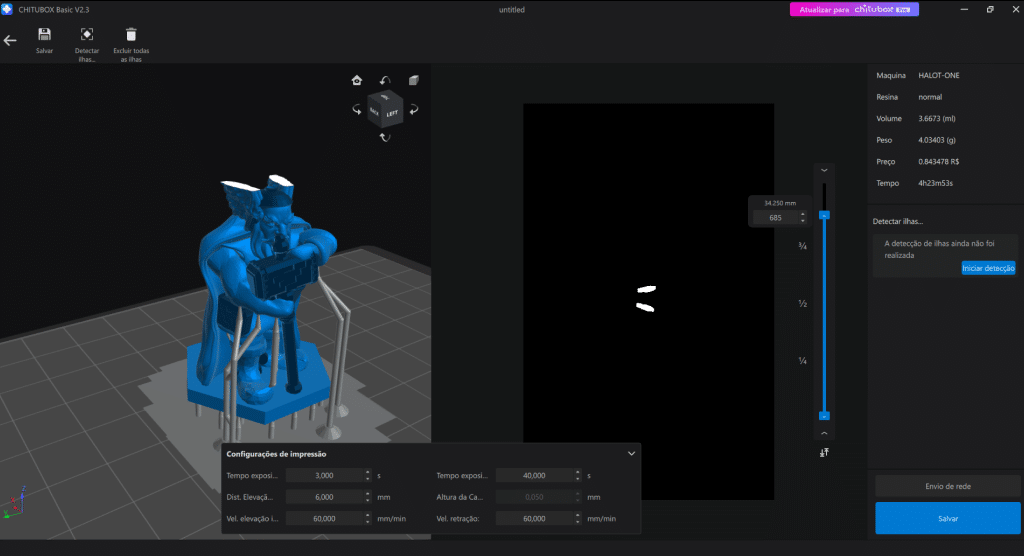Edit Vel. elevação value 60,000
This screenshot has height=556, width=1024.
pos(325,519)
